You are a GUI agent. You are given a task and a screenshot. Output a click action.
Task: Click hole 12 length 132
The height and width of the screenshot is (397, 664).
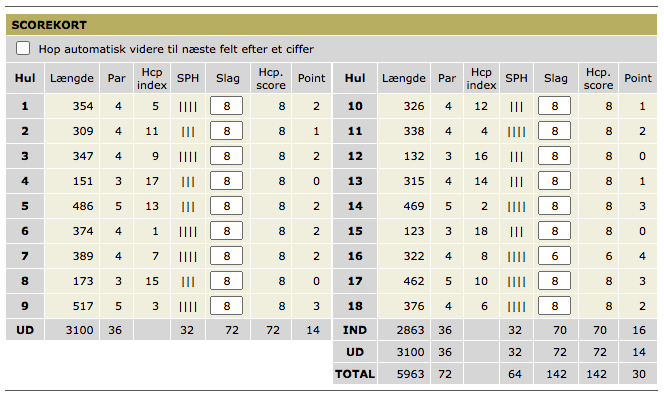coord(414,156)
